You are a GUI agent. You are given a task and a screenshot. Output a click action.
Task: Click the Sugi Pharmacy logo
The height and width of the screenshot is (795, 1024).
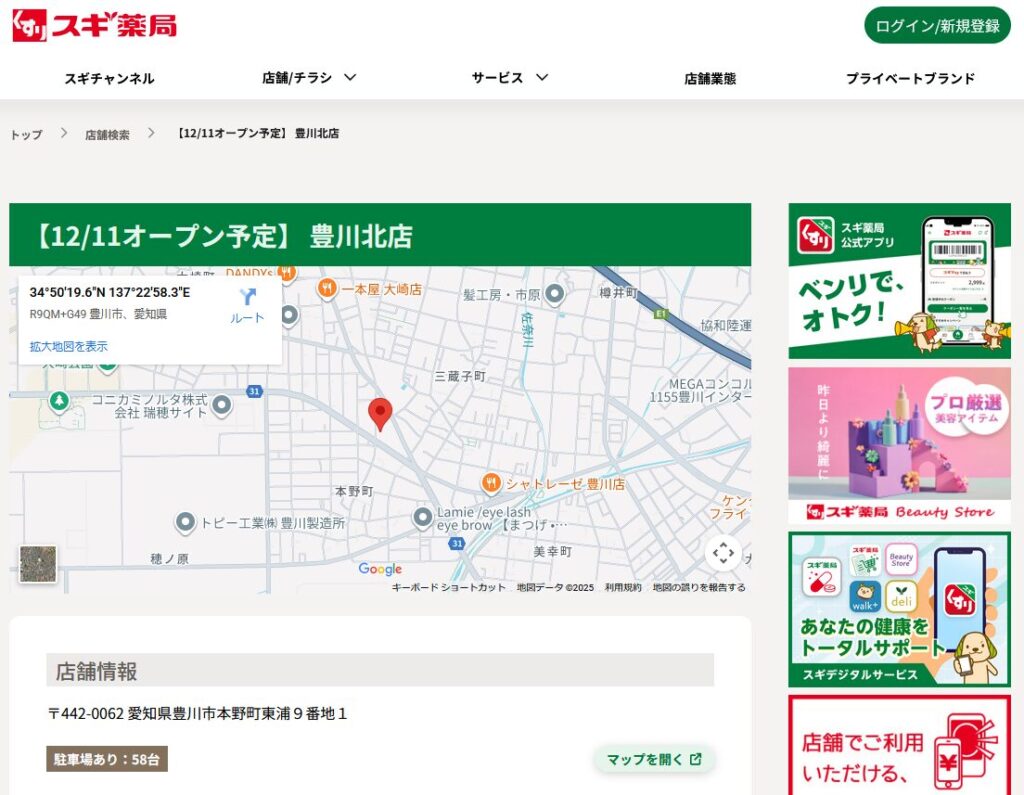coord(95,25)
